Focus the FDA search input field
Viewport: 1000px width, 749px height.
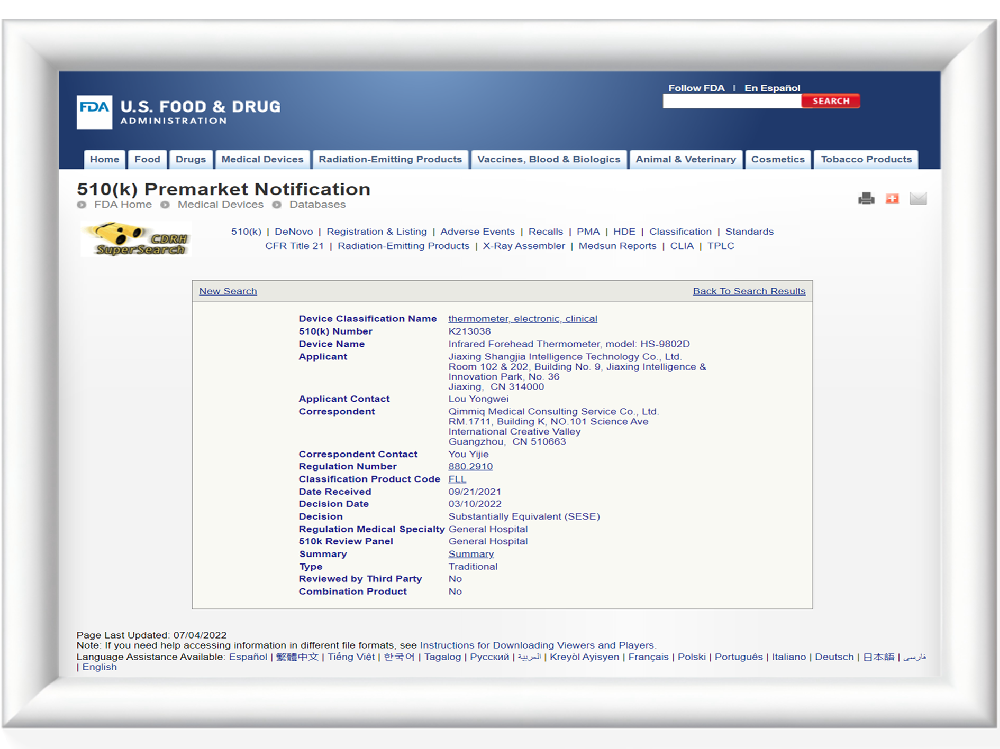click(732, 101)
